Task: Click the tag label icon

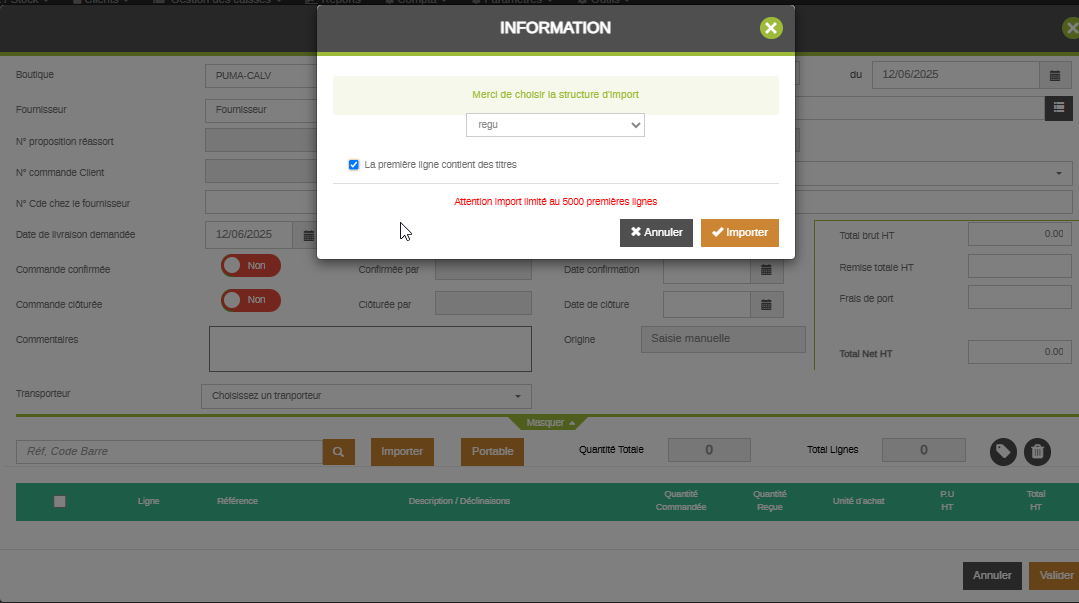Action: click(1004, 452)
